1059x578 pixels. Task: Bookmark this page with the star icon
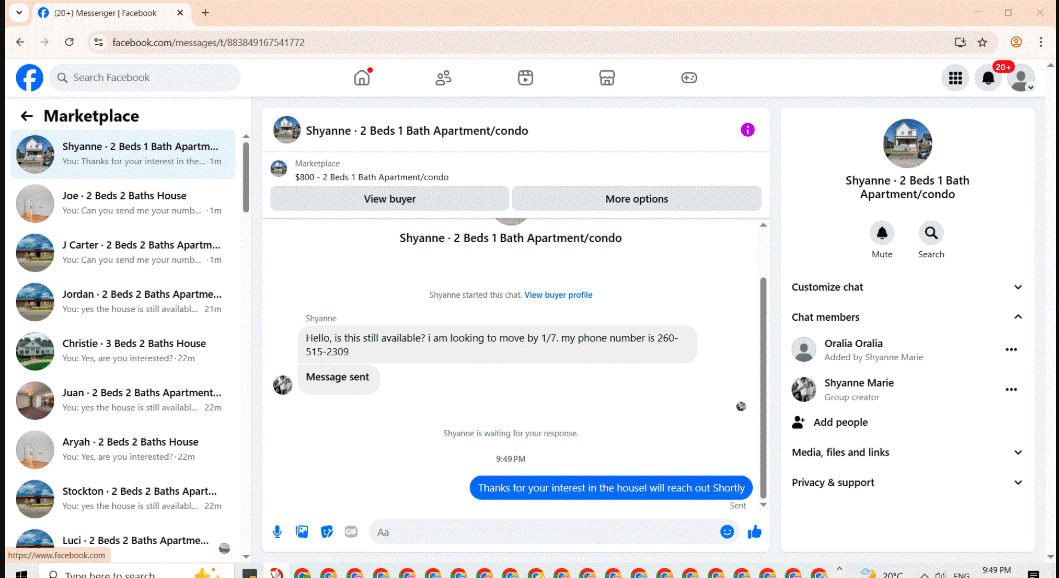coord(983,43)
